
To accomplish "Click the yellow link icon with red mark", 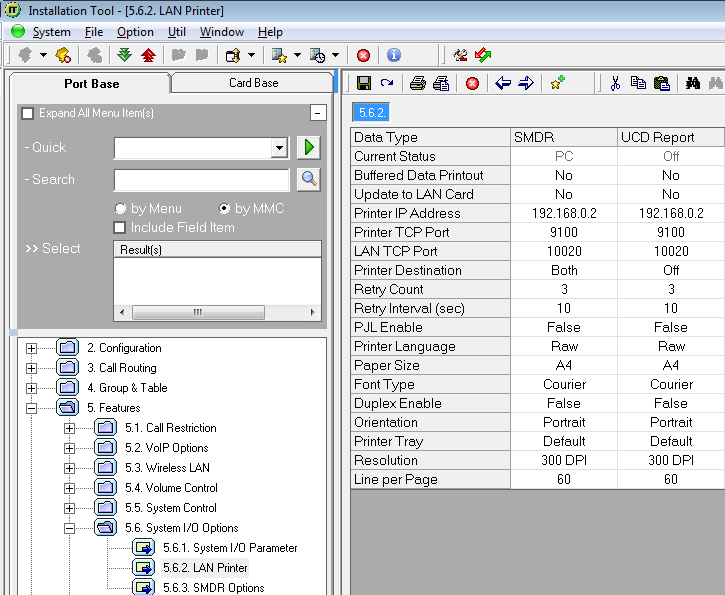I will (63, 55).
